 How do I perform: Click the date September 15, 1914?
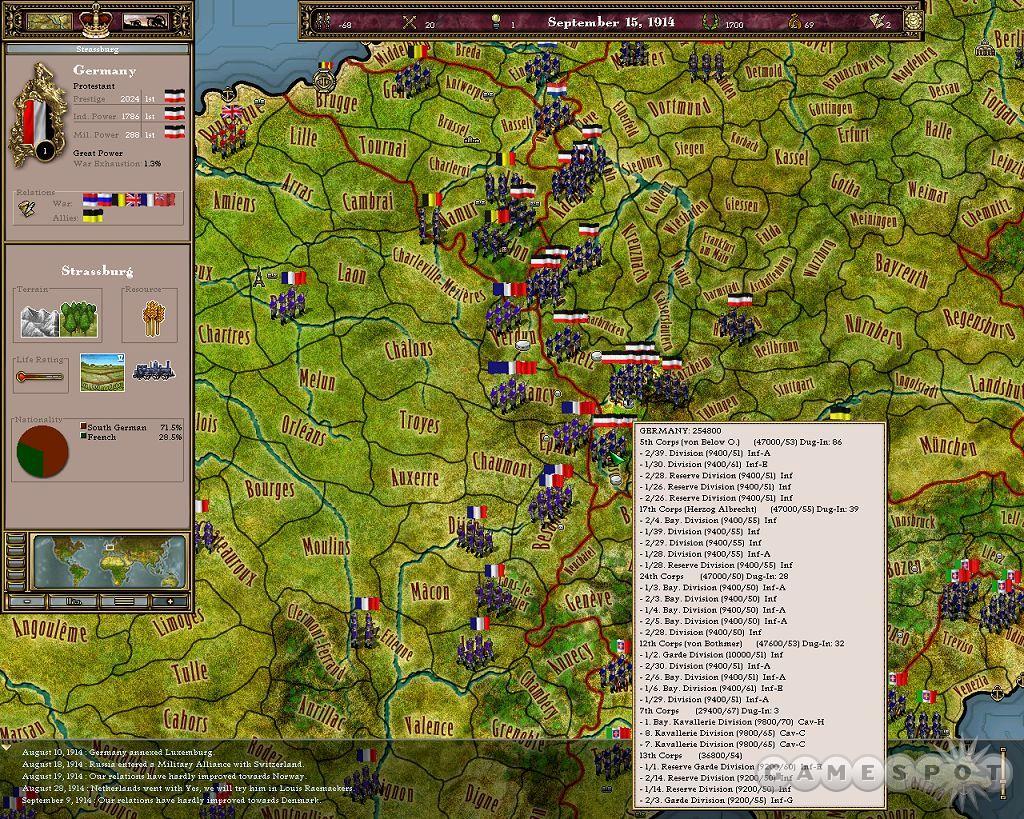[x=611, y=22]
